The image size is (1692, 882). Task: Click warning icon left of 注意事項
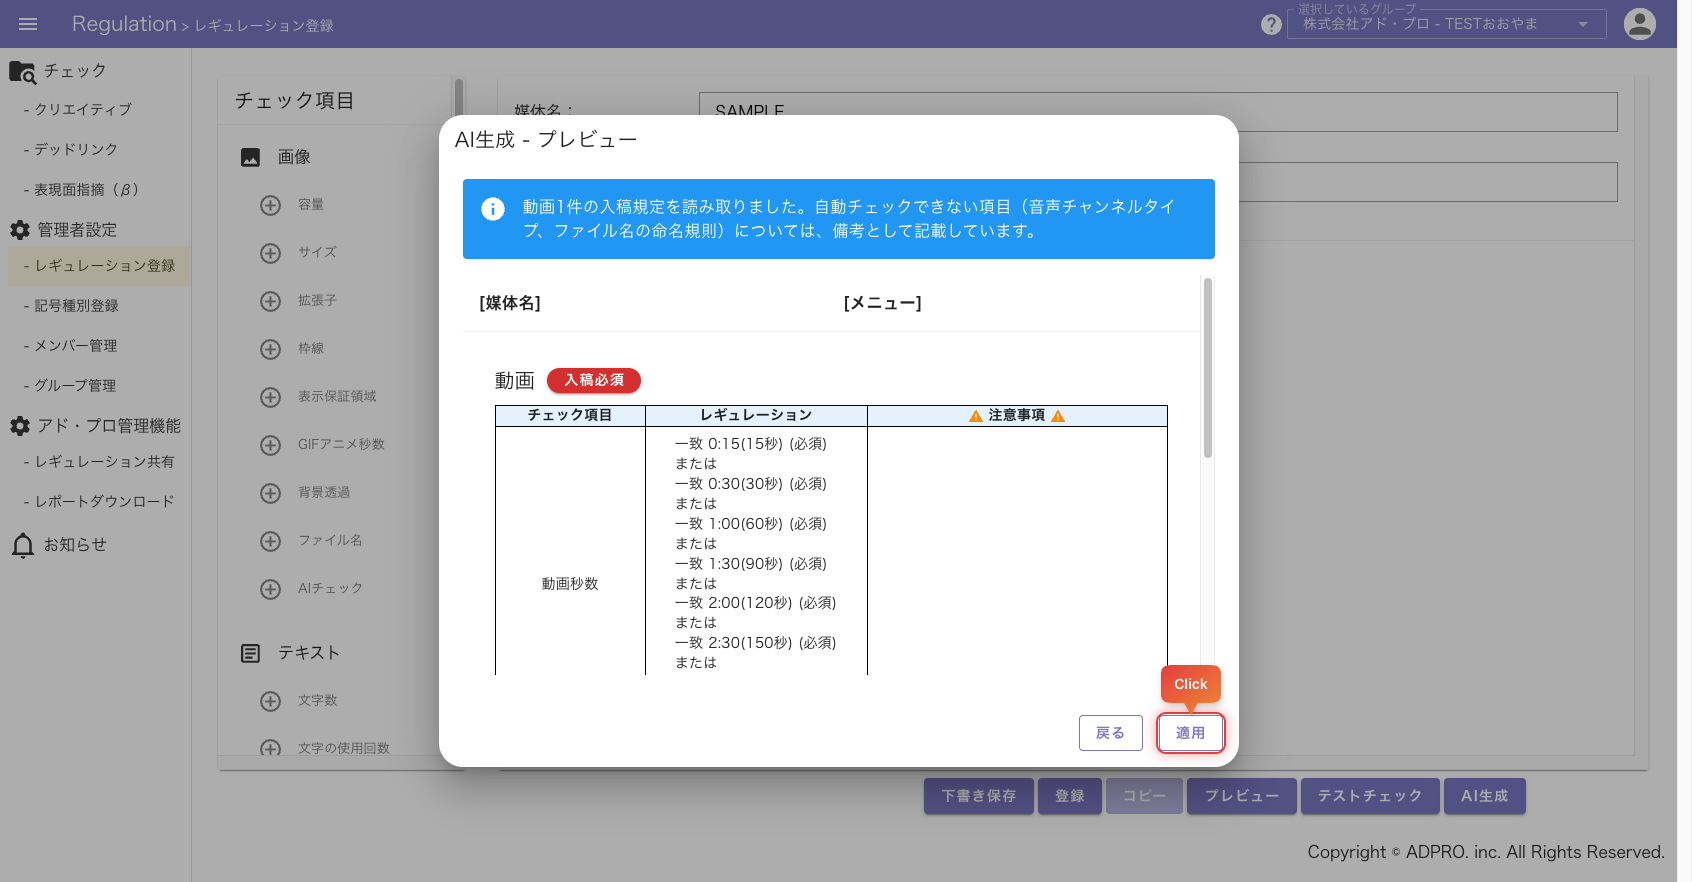click(976, 416)
